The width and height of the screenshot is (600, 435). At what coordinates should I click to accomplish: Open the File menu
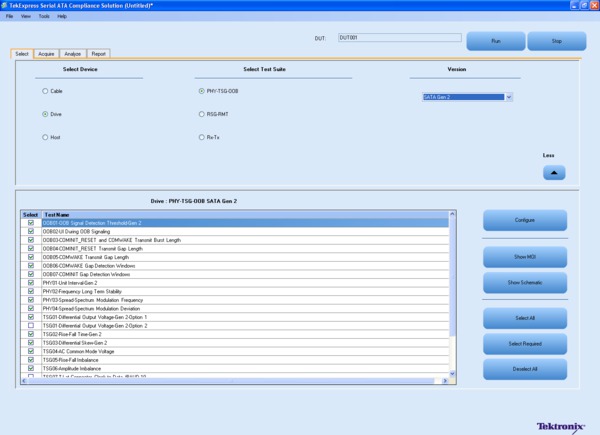9,16
